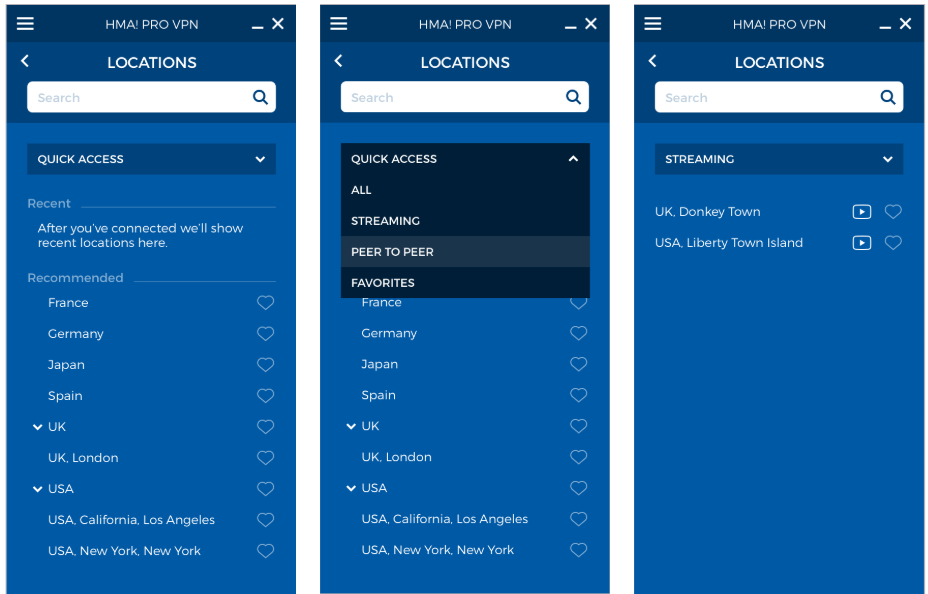Favorite UK, Donkey Town with heart icon
This screenshot has height=594, width=928.
pos(893,212)
